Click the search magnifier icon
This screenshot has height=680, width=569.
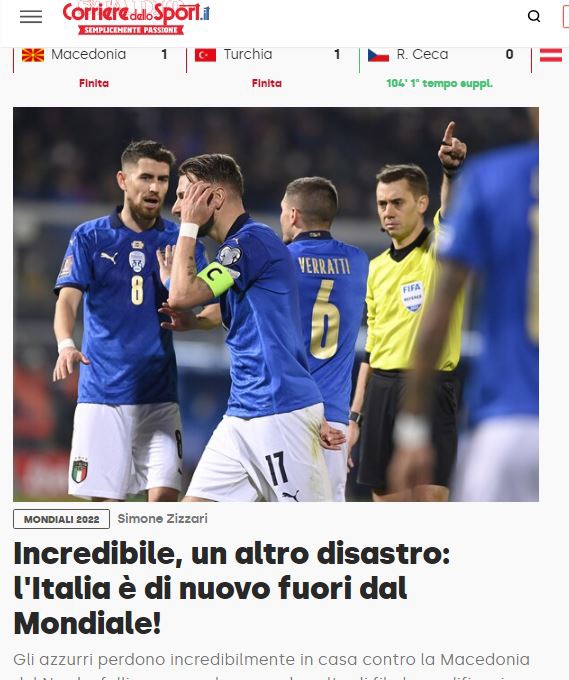click(534, 16)
